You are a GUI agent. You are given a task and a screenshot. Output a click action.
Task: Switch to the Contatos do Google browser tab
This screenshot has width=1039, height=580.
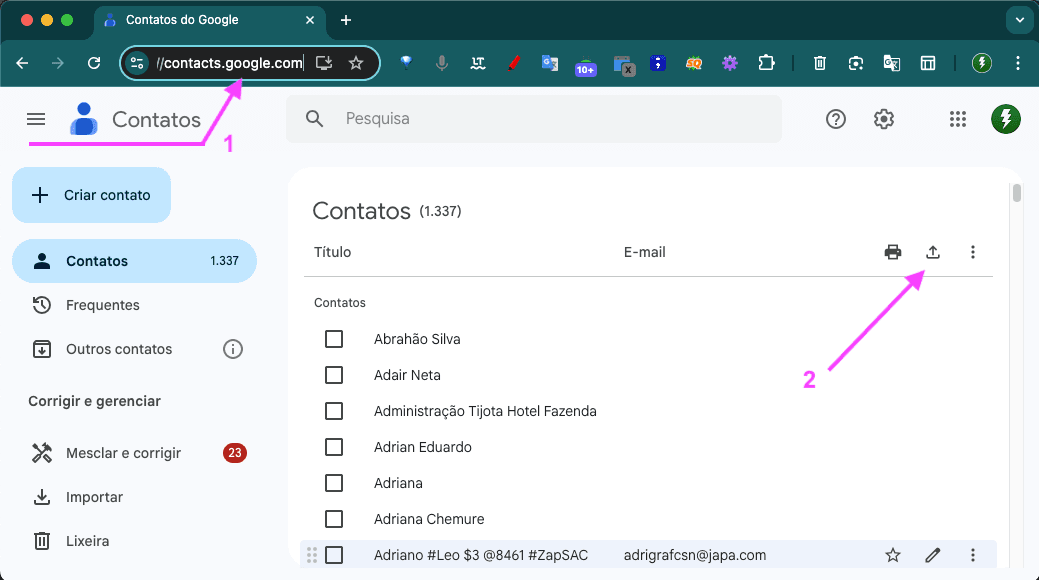182,20
